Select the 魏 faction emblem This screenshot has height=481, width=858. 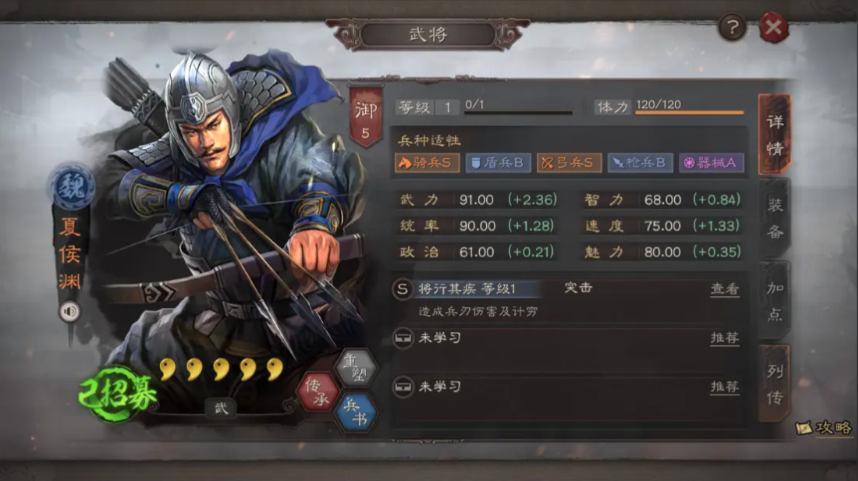(x=71, y=187)
